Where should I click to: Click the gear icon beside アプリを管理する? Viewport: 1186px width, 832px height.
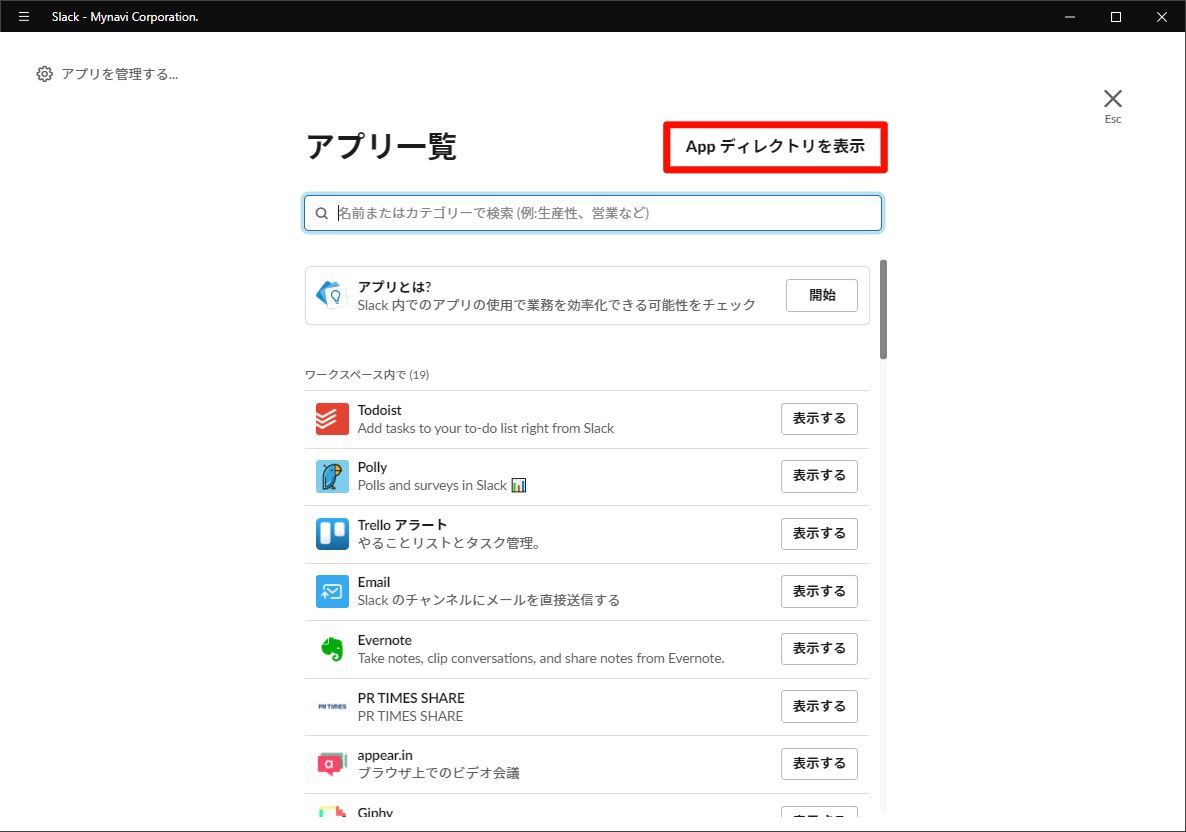point(45,74)
